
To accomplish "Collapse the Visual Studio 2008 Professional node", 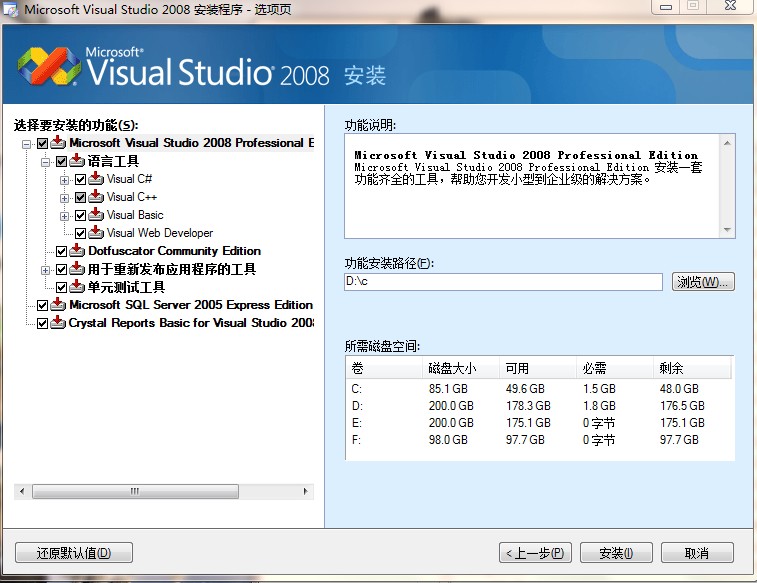I will pyautogui.click(x=27, y=144).
